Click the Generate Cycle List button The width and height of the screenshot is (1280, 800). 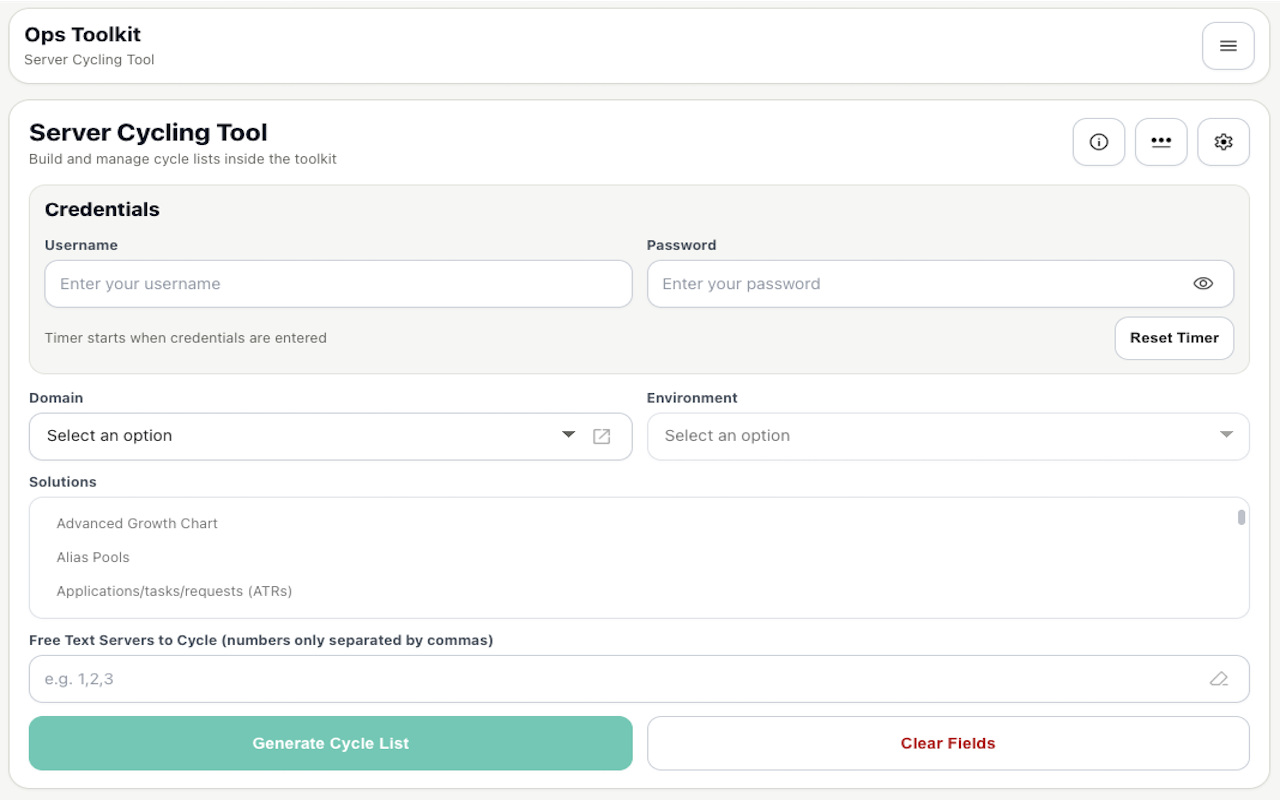pyautogui.click(x=331, y=743)
